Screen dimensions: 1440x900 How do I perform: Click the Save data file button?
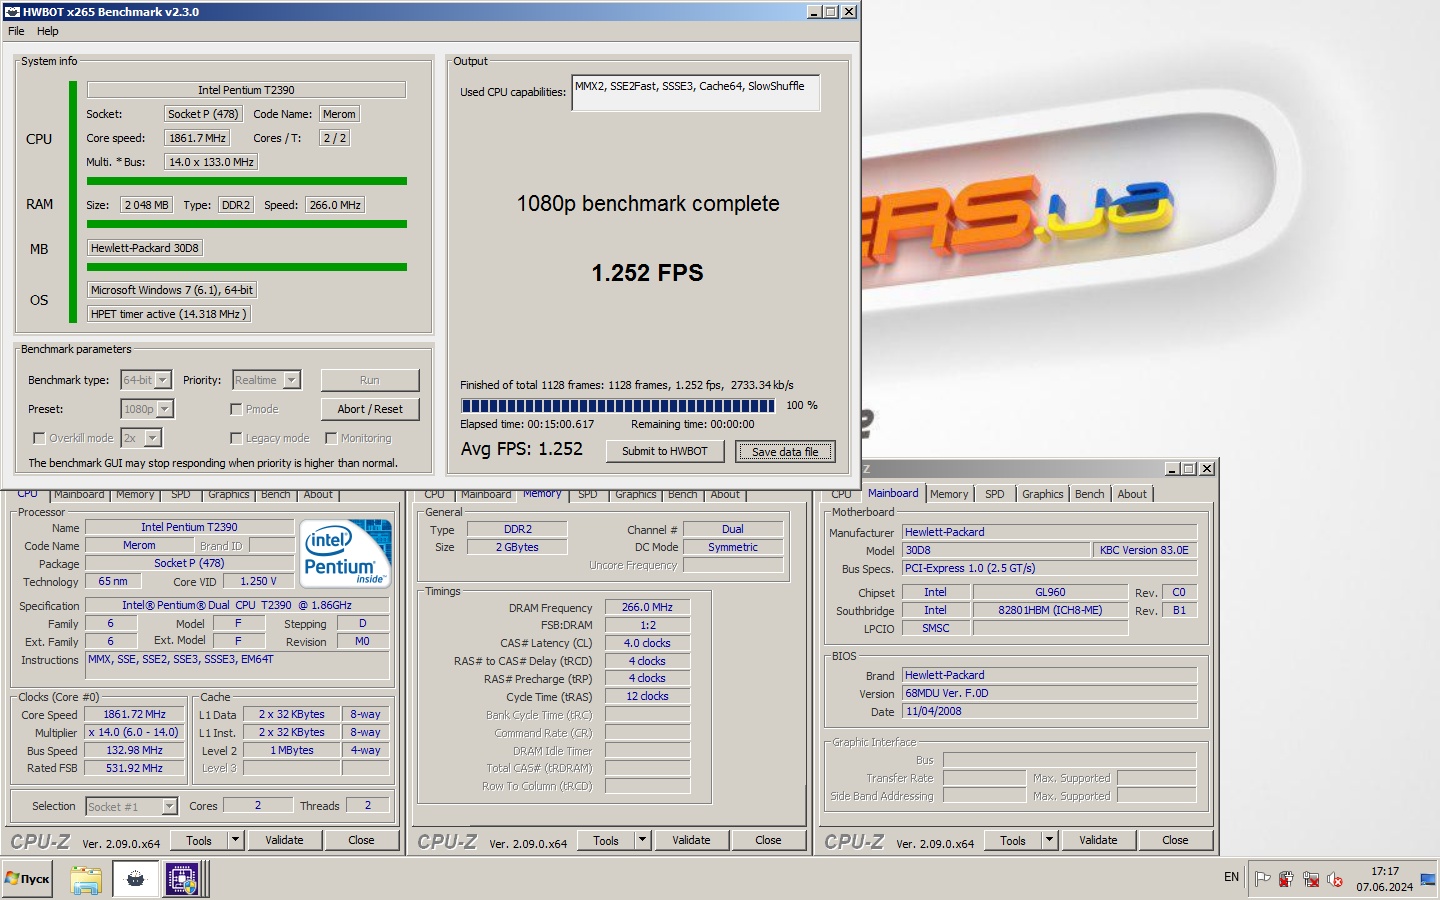(785, 452)
